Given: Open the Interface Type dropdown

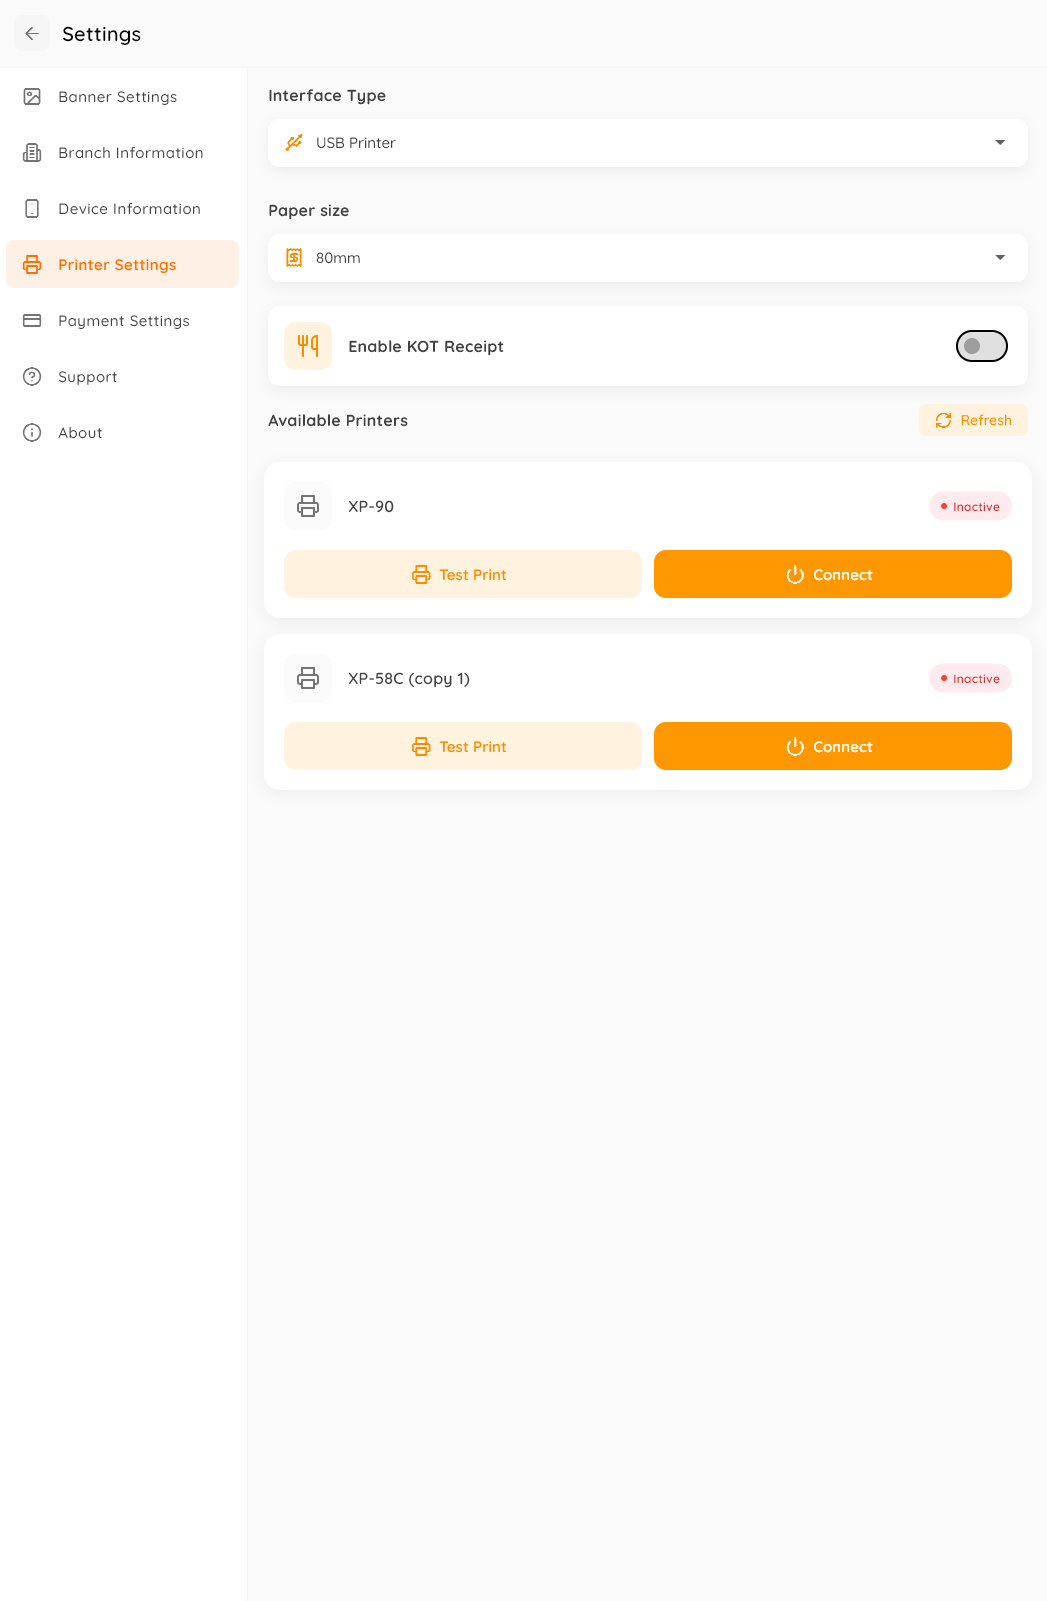Looking at the screenshot, I should (647, 142).
